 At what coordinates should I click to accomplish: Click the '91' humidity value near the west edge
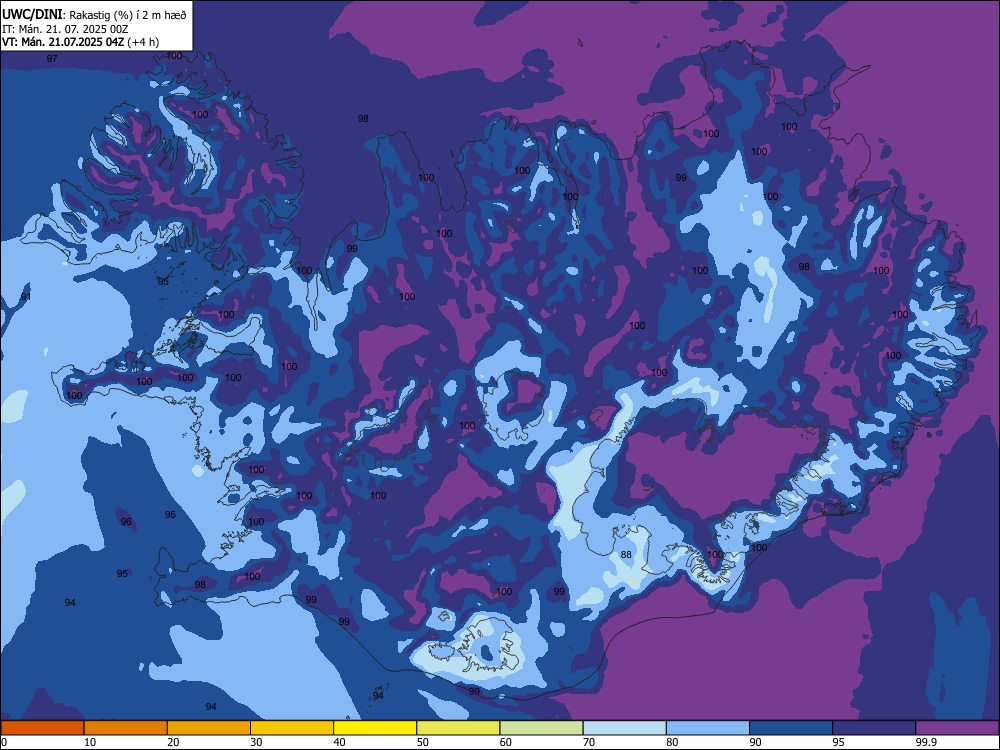pyautogui.click(x=26, y=297)
